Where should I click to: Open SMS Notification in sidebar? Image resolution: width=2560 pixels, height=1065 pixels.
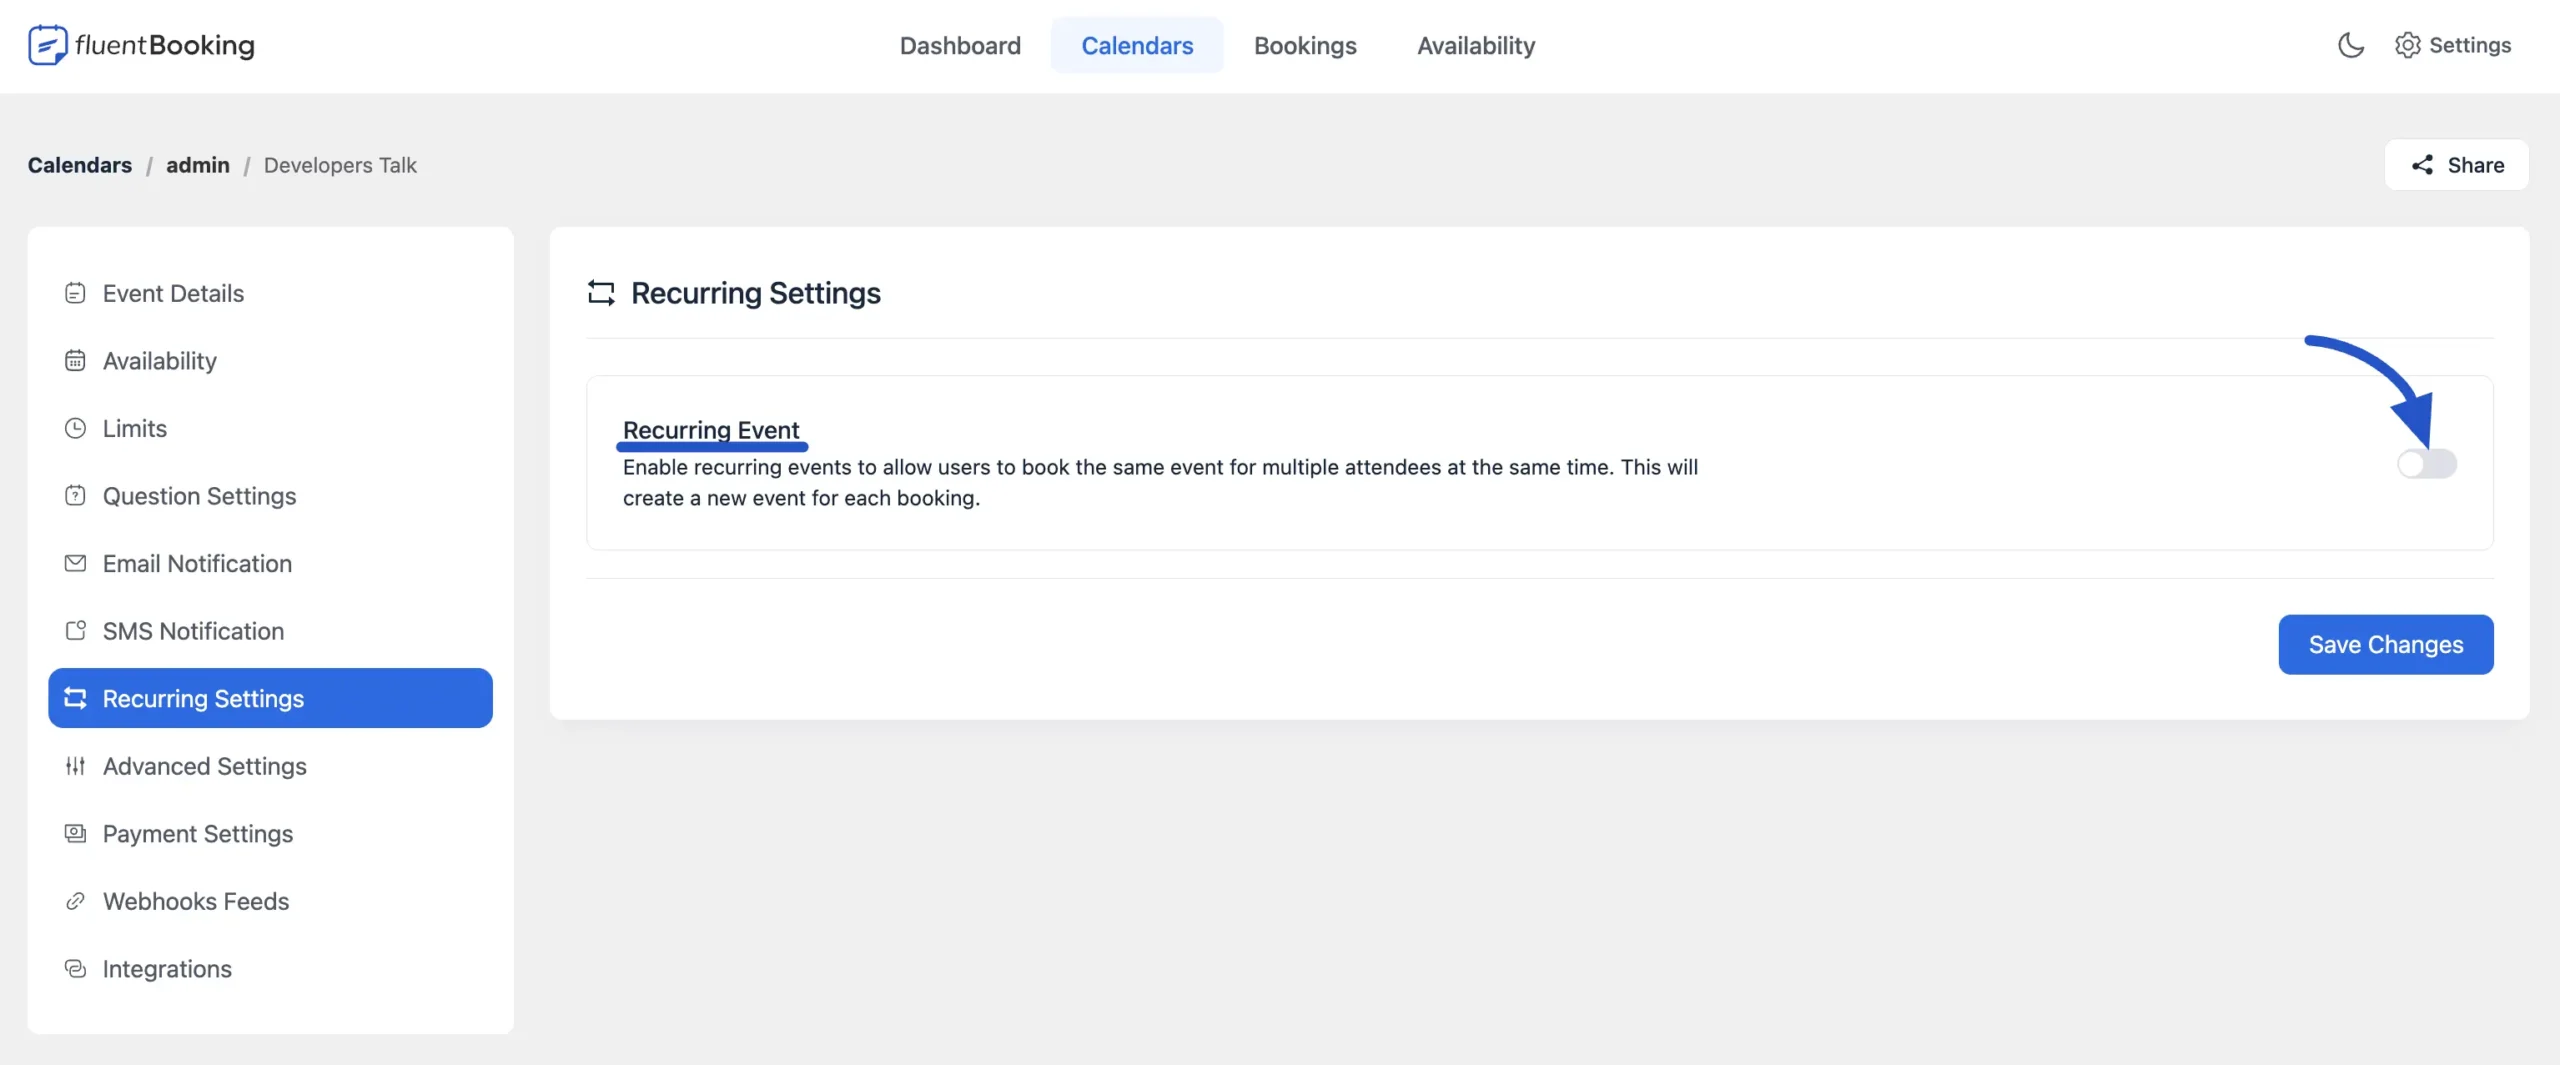[193, 631]
